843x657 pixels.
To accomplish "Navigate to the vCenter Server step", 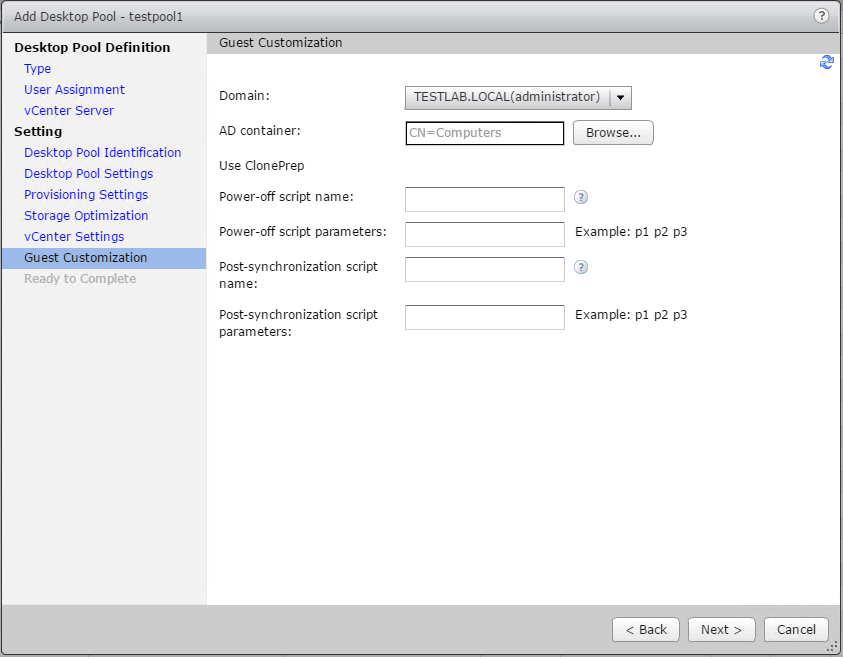I will pos(69,111).
